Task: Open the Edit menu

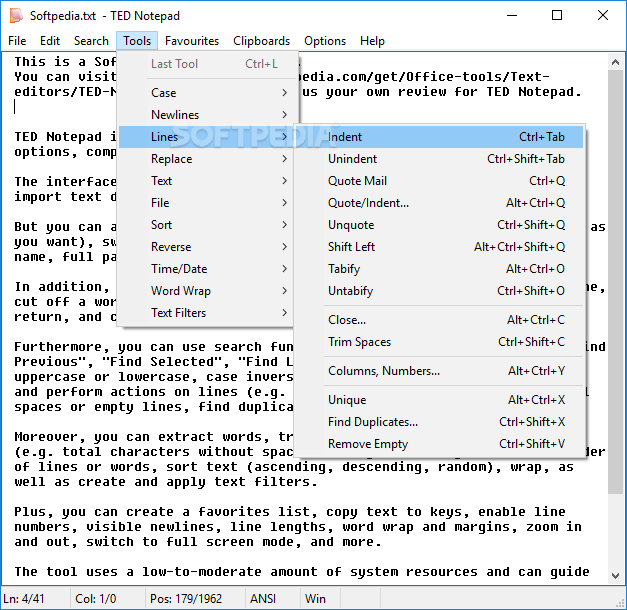Action: (50, 41)
